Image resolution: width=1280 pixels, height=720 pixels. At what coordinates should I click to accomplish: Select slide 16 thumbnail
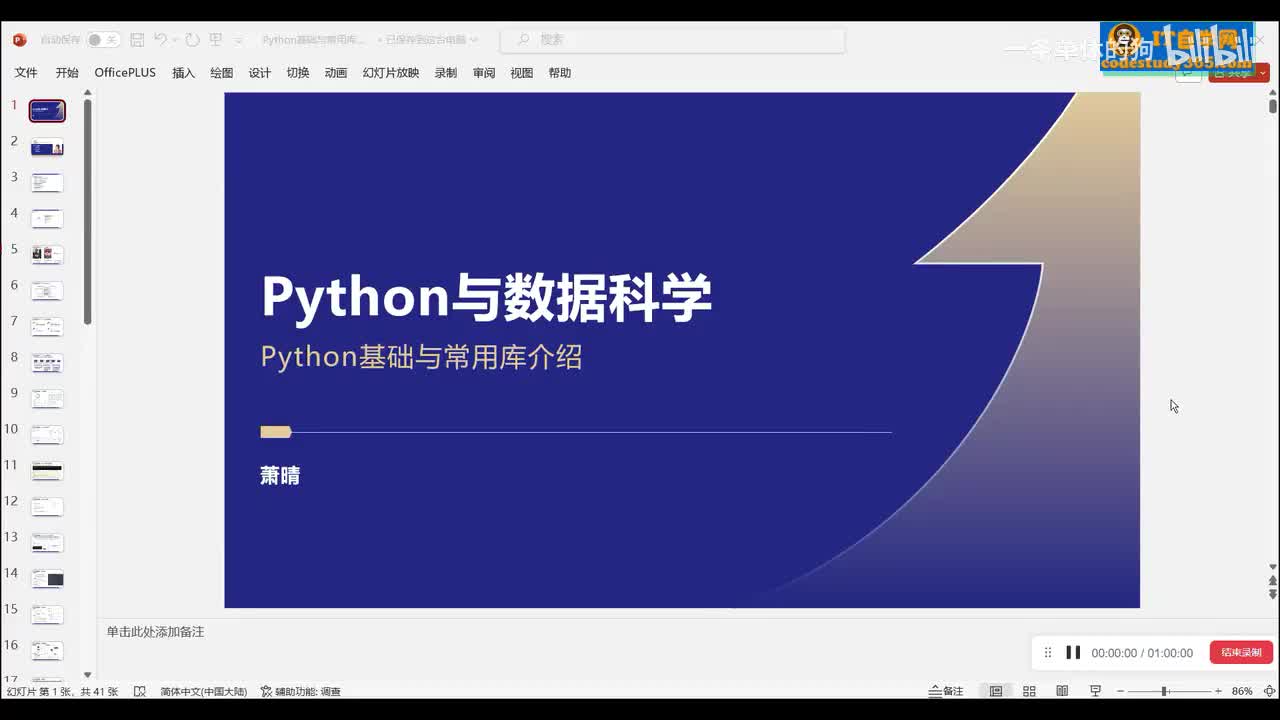point(47,651)
